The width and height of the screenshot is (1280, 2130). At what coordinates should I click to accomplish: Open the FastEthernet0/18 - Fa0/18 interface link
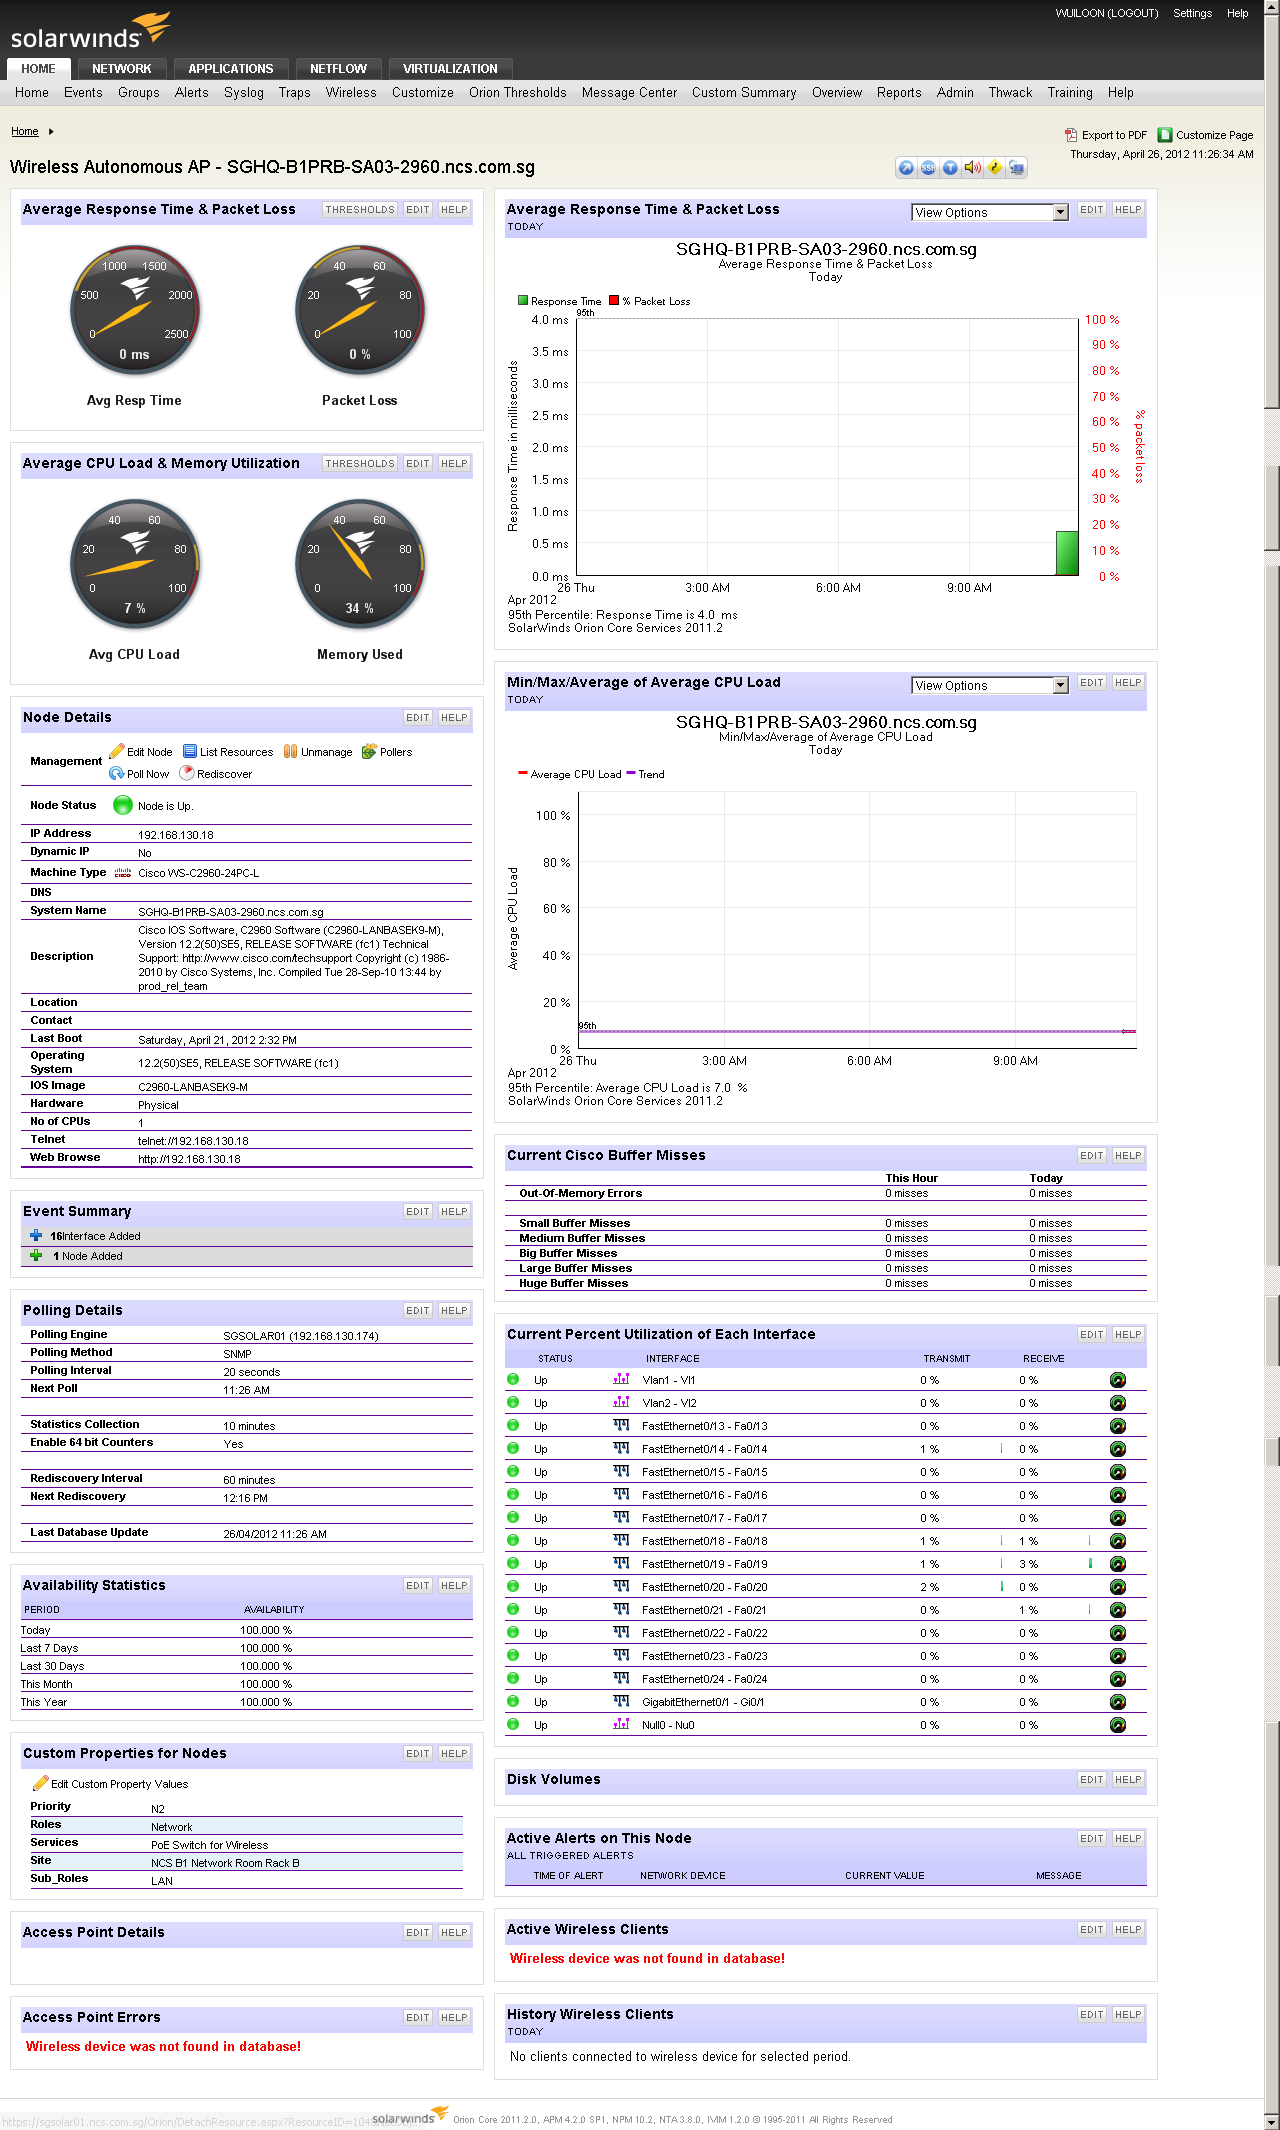pos(705,1541)
